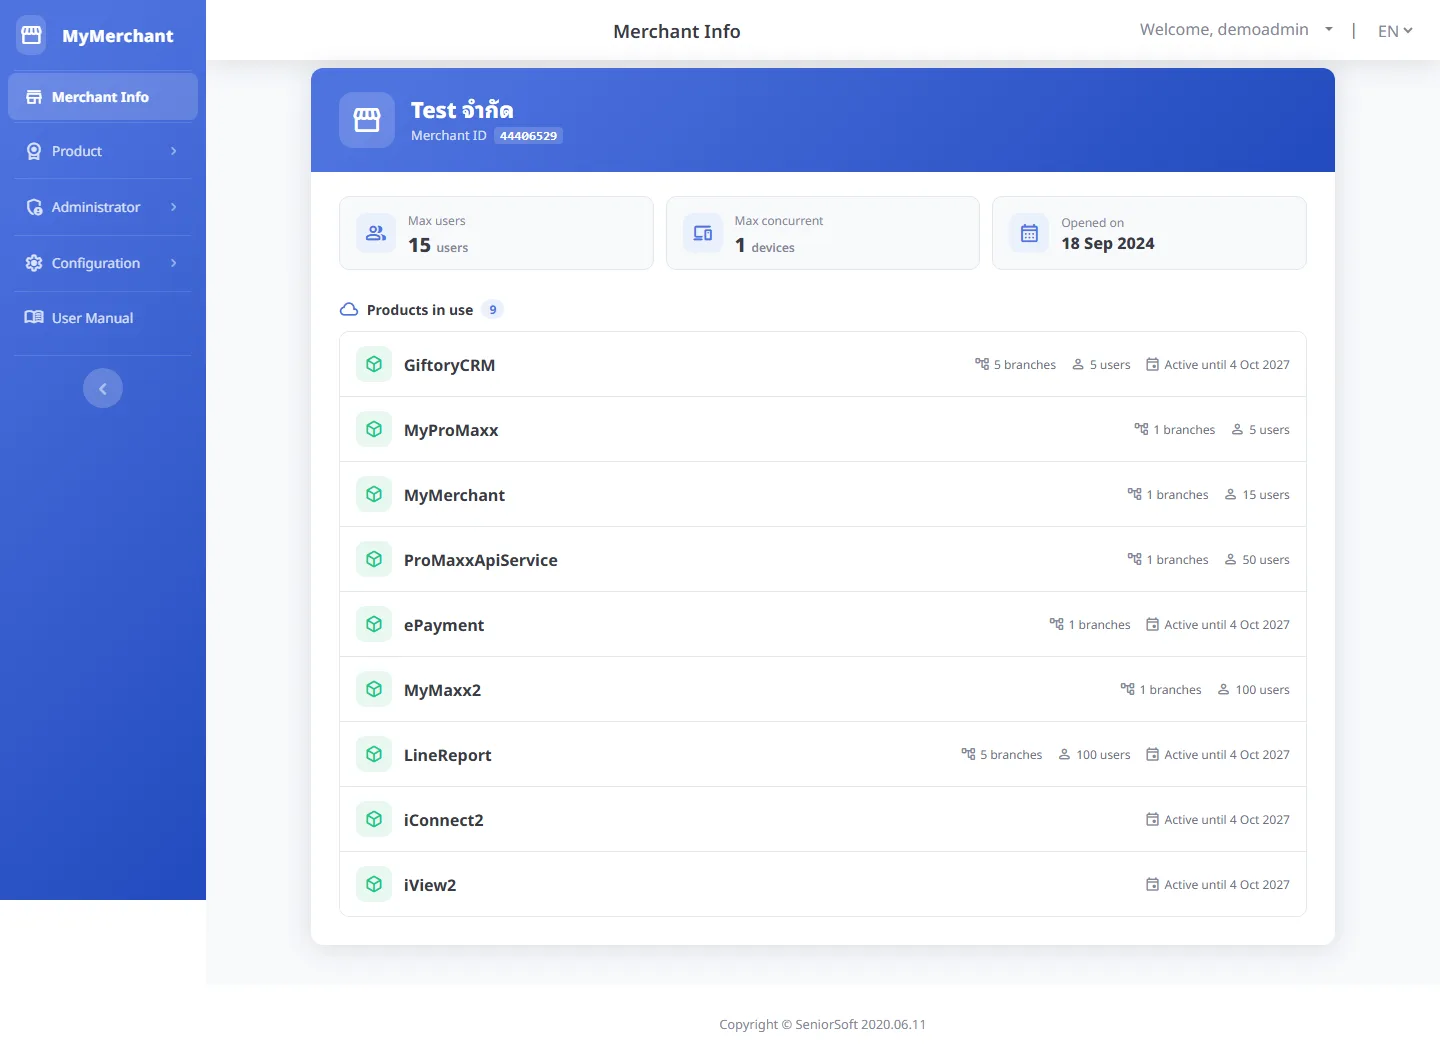Click the Copyright SeniorSoft footer text

click(x=822, y=1024)
